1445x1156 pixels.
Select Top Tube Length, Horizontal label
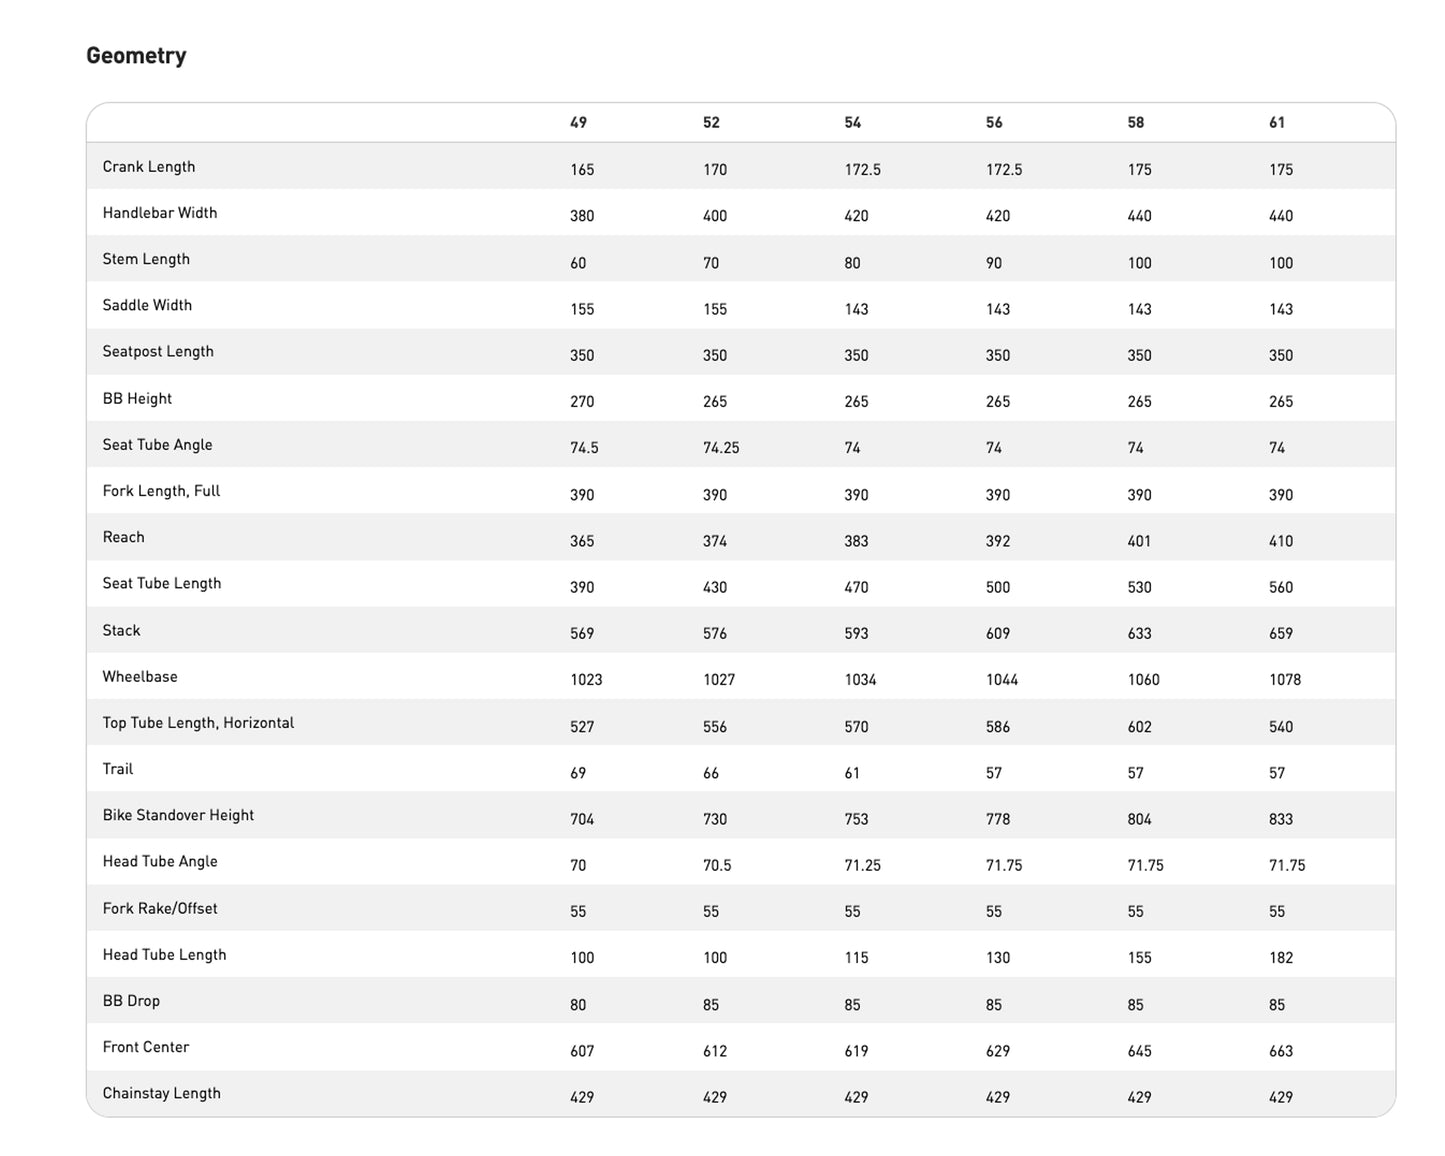pyautogui.click(x=198, y=723)
